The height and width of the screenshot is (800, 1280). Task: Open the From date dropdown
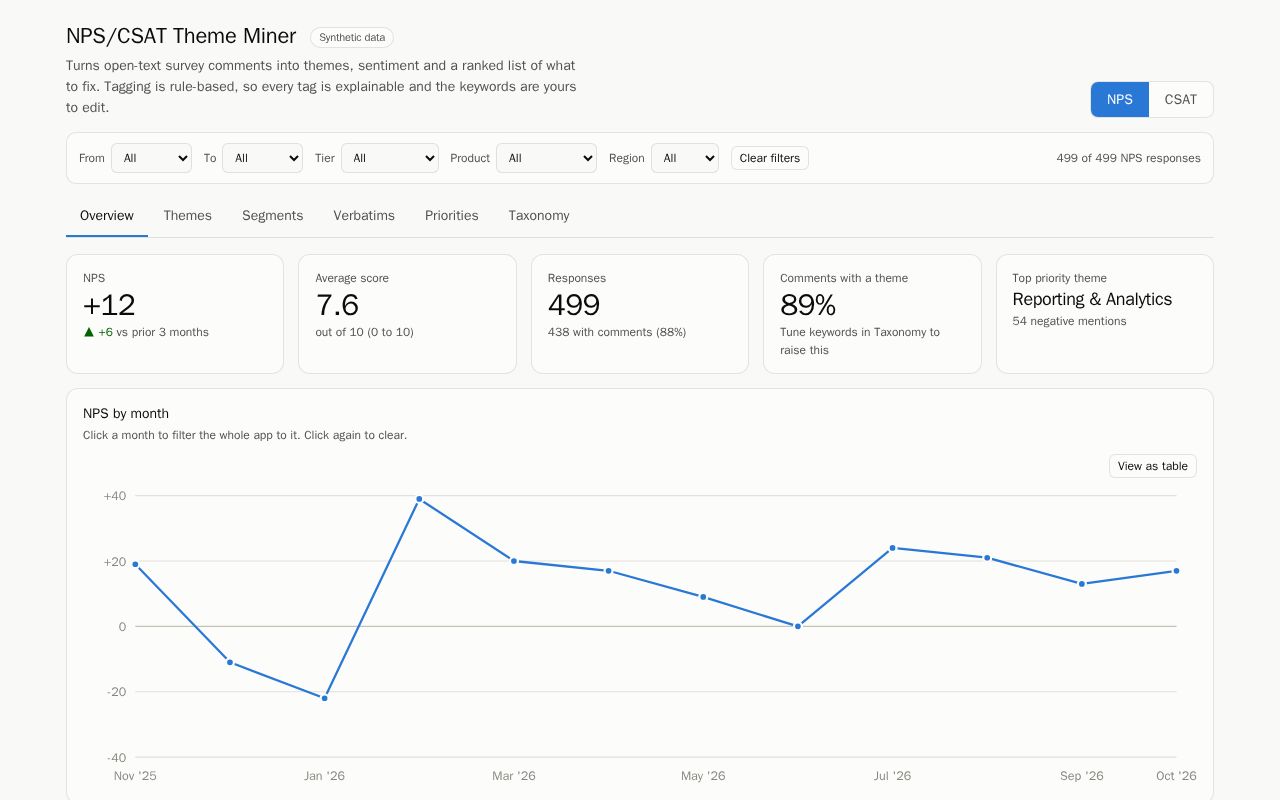coord(151,158)
